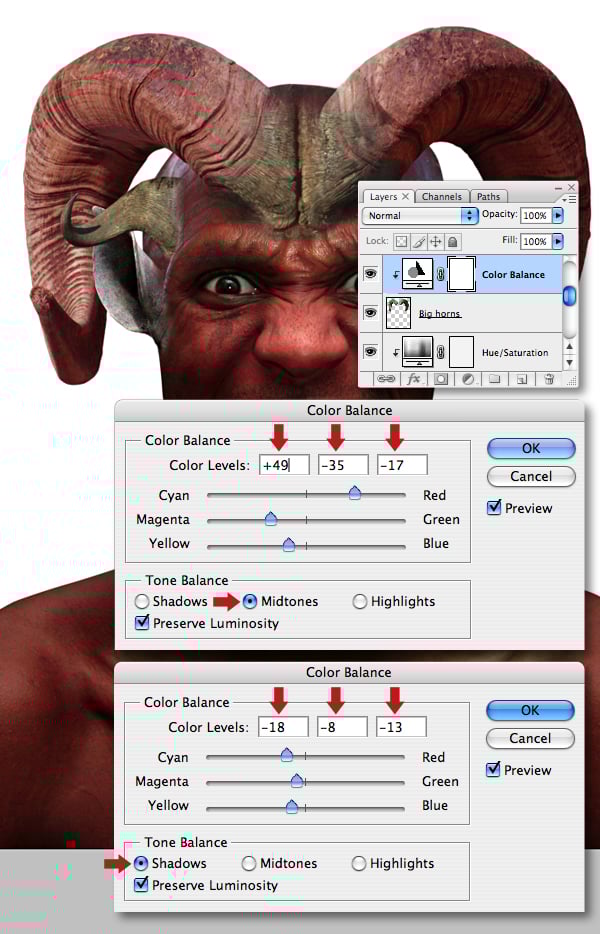The width and height of the screenshot is (600, 934).
Task: Lock image pixels with the brush icon
Action: click(419, 241)
